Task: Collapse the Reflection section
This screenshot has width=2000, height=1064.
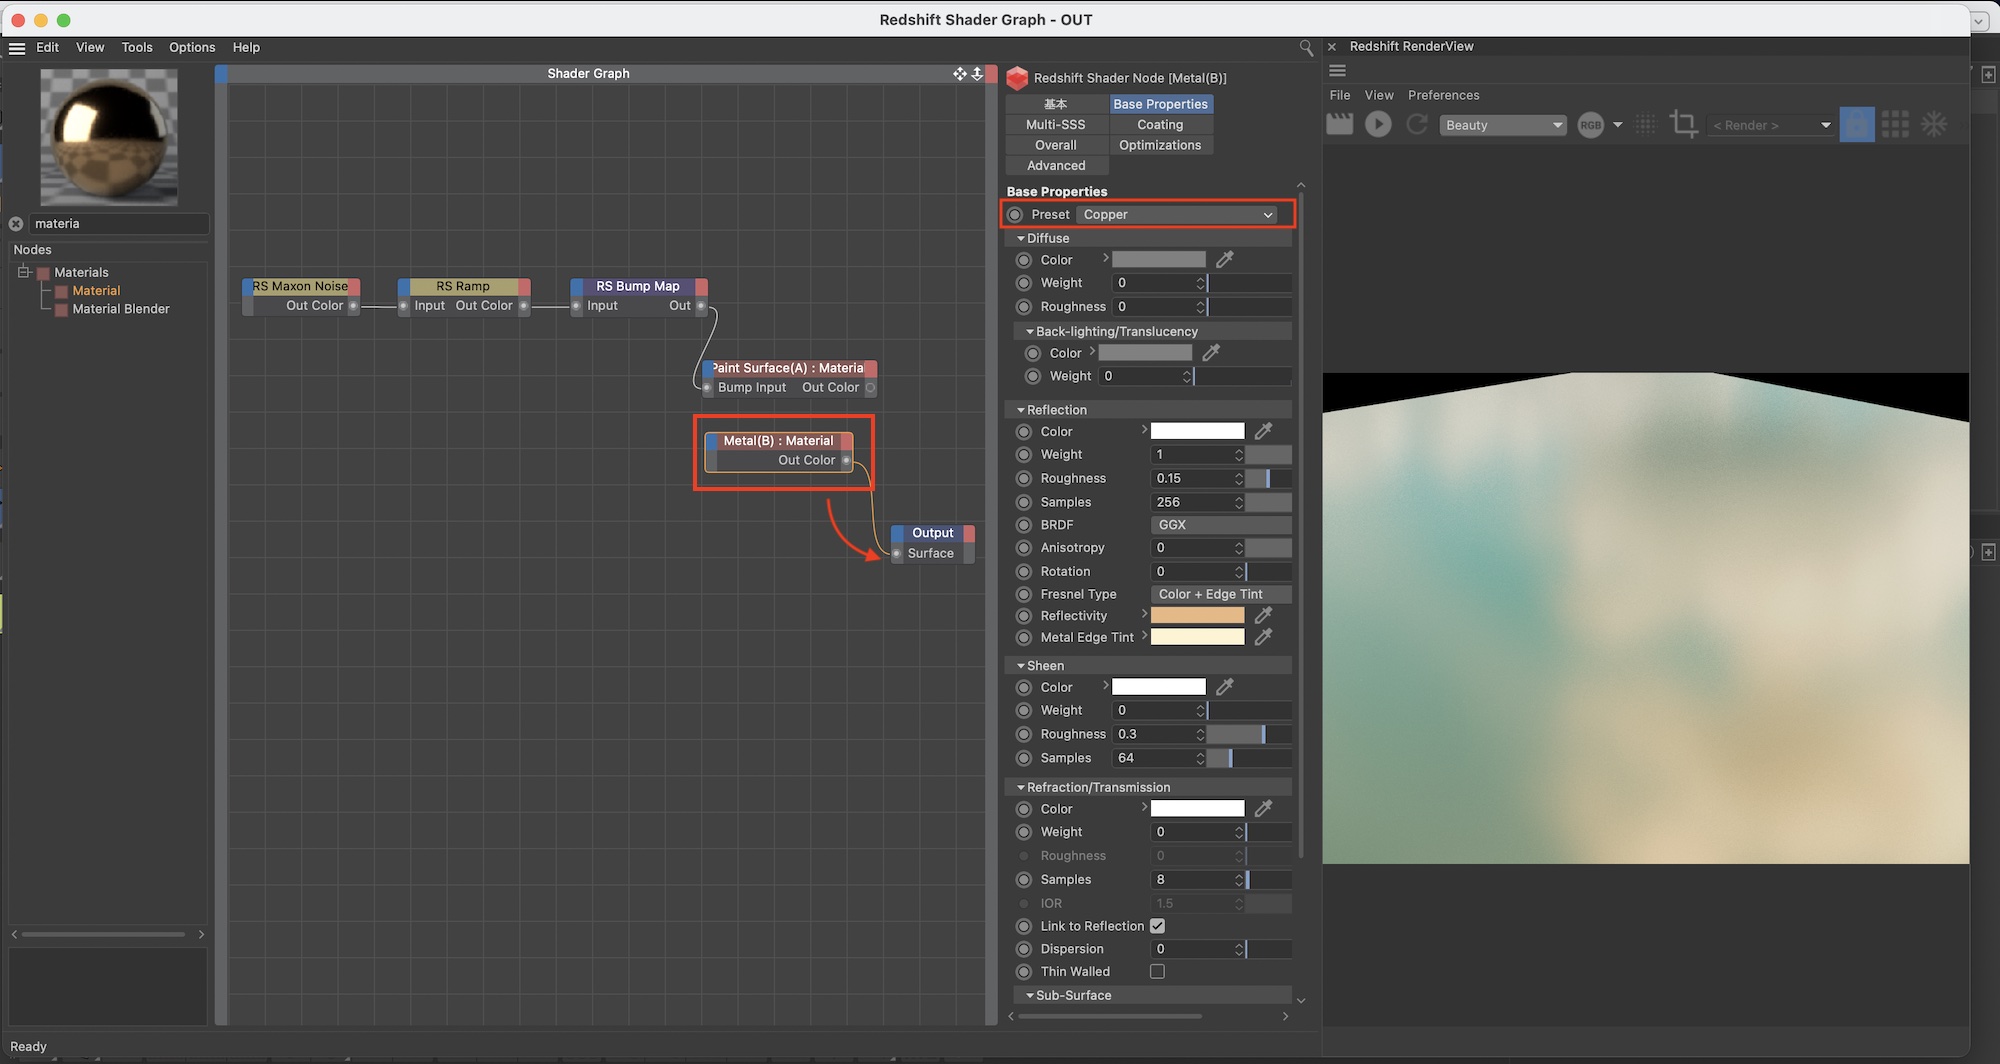Action: click(1021, 410)
